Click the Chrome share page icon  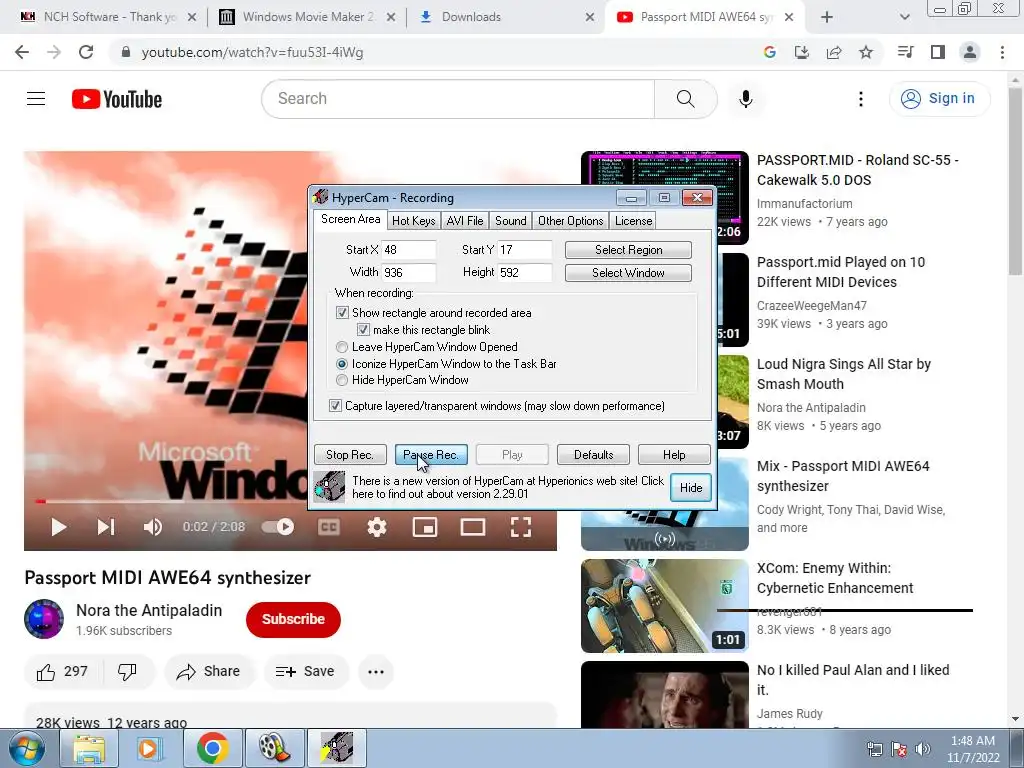coord(834,52)
